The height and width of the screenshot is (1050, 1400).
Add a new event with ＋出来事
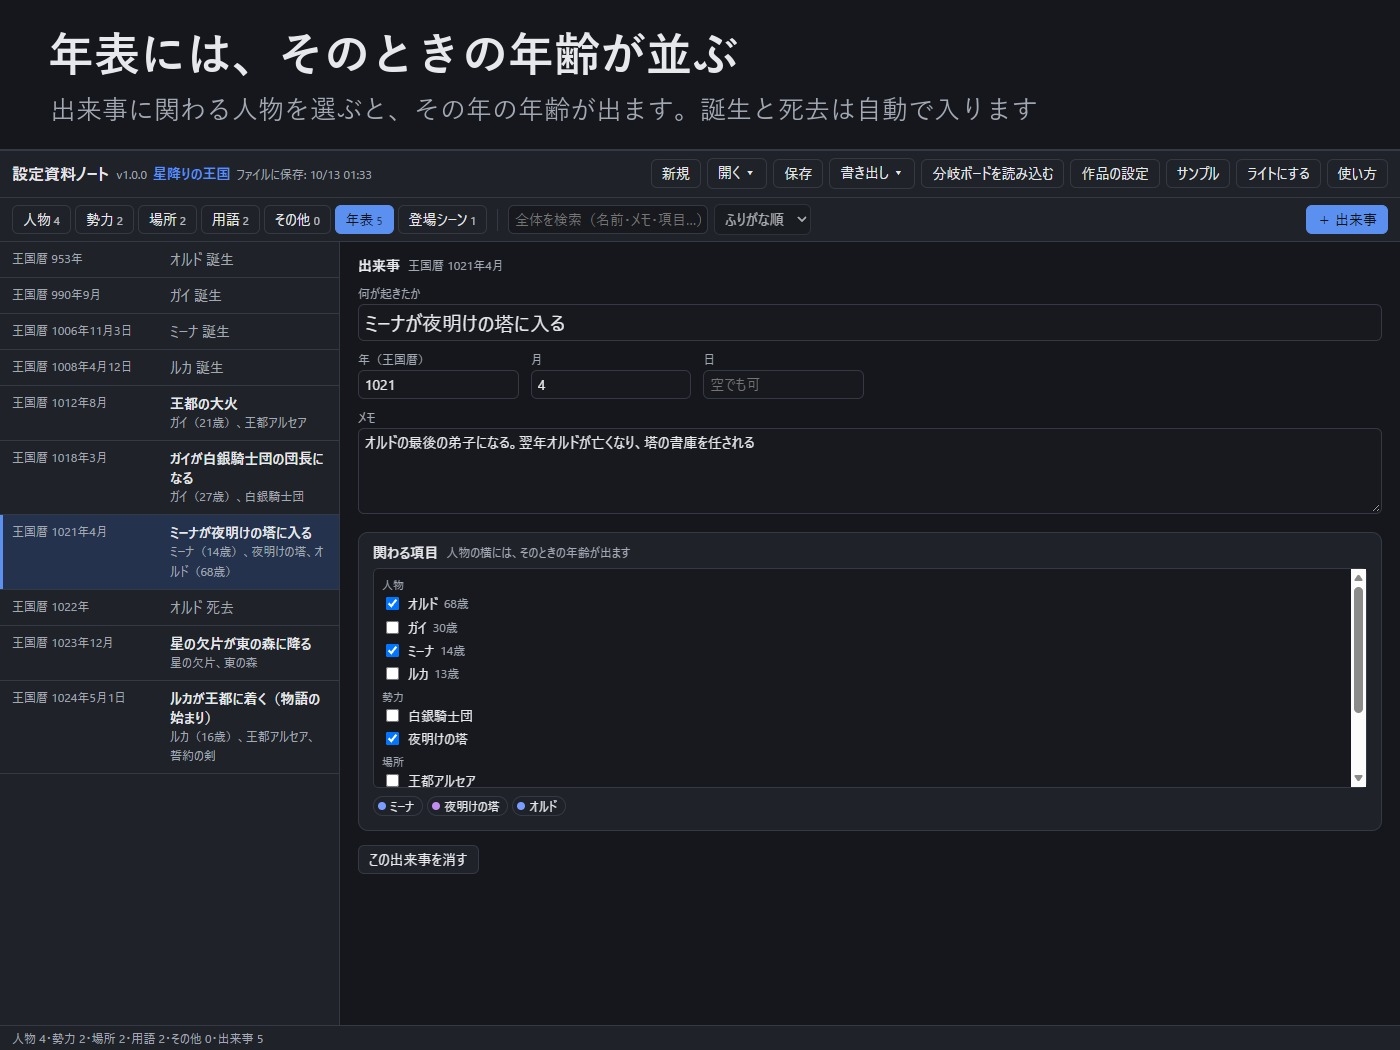[1346, 219]
